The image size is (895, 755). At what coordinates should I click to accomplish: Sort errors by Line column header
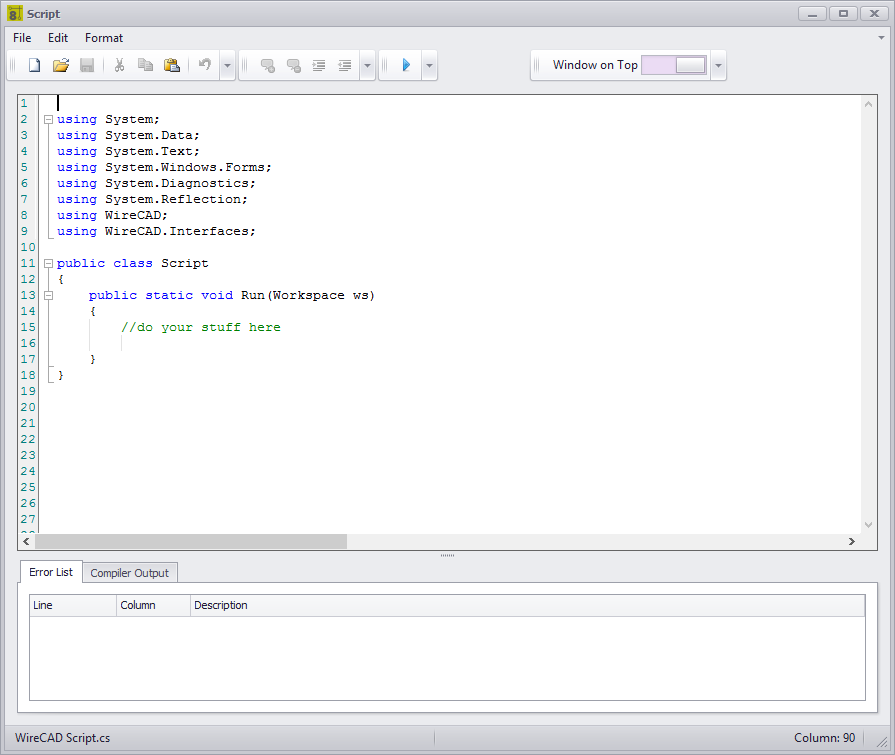point(72,605)
